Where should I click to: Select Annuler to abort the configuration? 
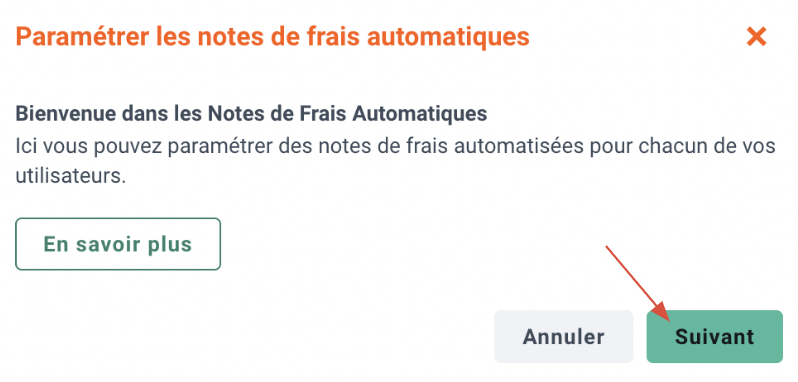pyautogui.click(x=563, y=337)
